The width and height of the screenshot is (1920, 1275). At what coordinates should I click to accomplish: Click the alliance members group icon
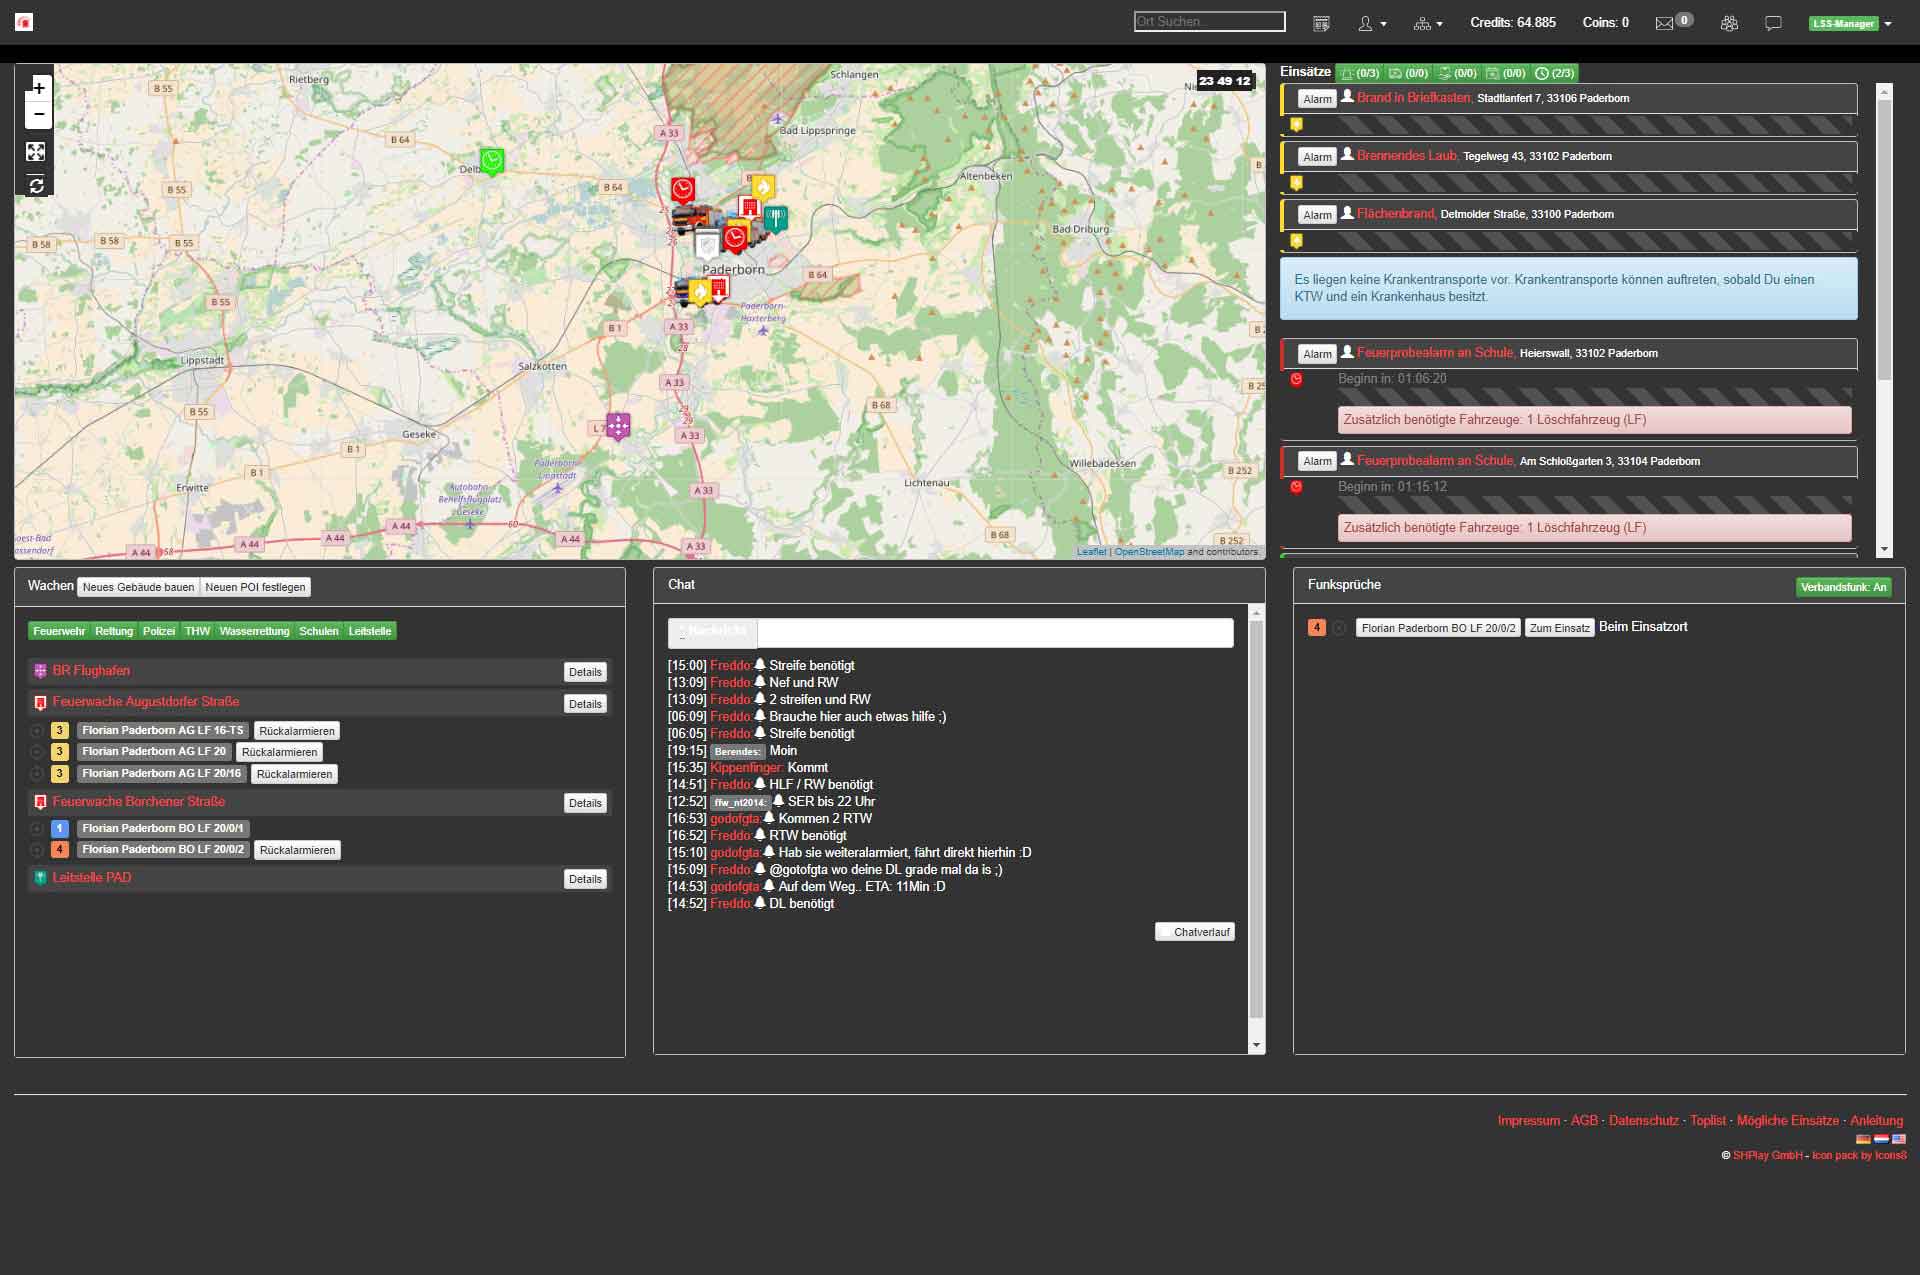(1729, 23)
